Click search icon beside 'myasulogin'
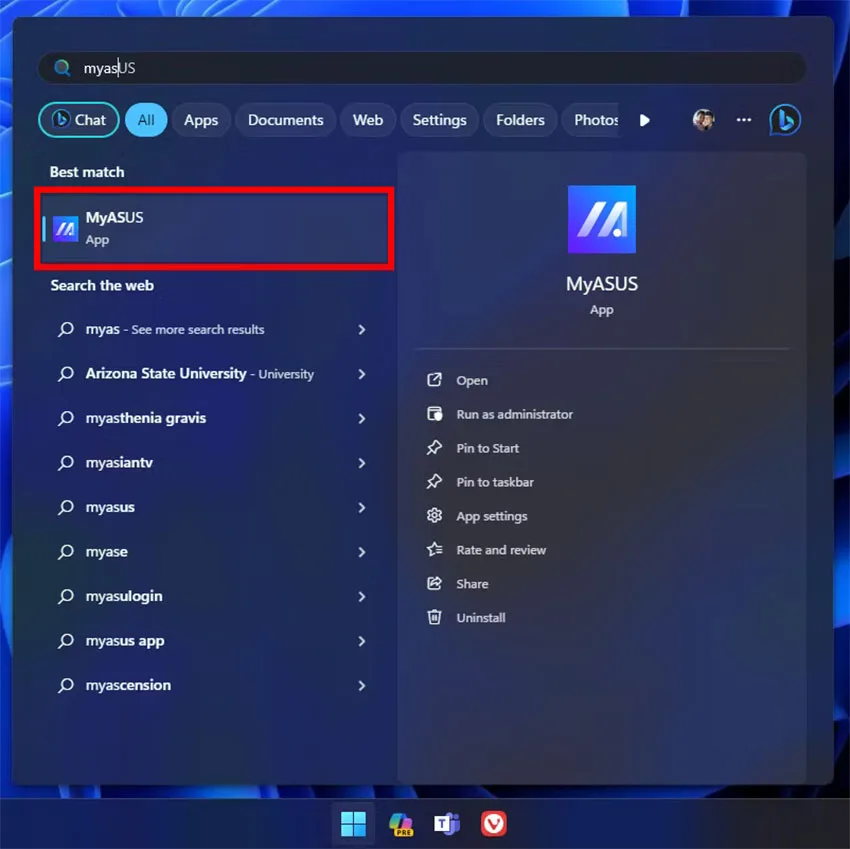Viewport: 850px width, 849px height. point(66,596)
